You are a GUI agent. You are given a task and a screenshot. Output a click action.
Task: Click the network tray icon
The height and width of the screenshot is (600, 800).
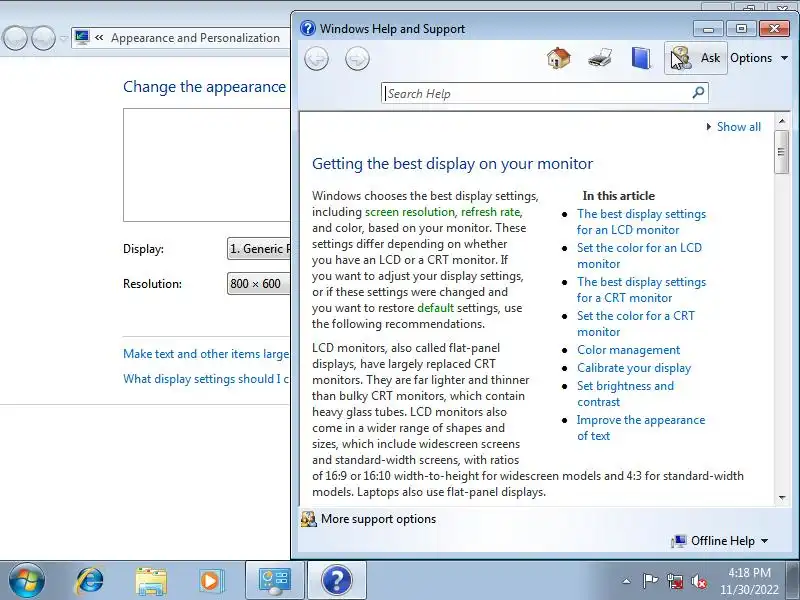tap(674, 581)
